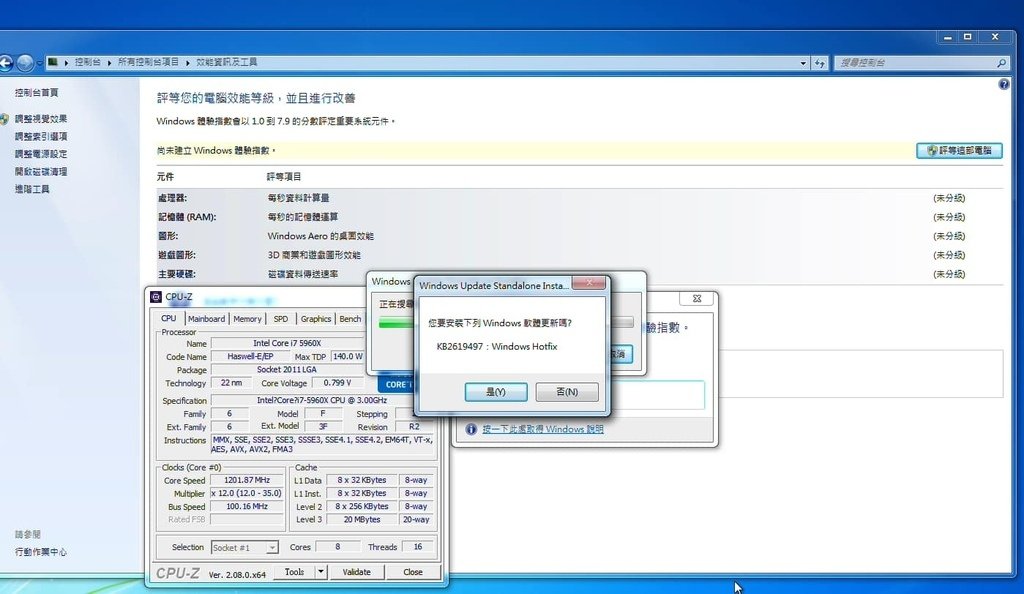Click the 140.0 W Max TDP value
Screen dimensions: 1024x594
click(x=347, y=356)
